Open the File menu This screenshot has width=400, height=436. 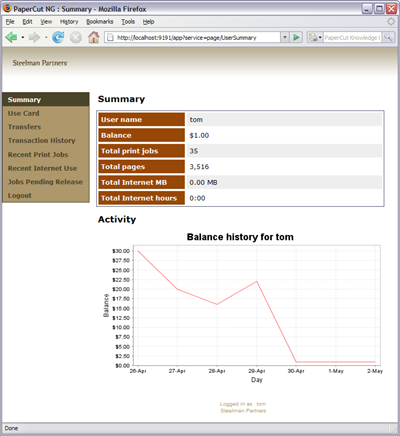coord(10,22)
